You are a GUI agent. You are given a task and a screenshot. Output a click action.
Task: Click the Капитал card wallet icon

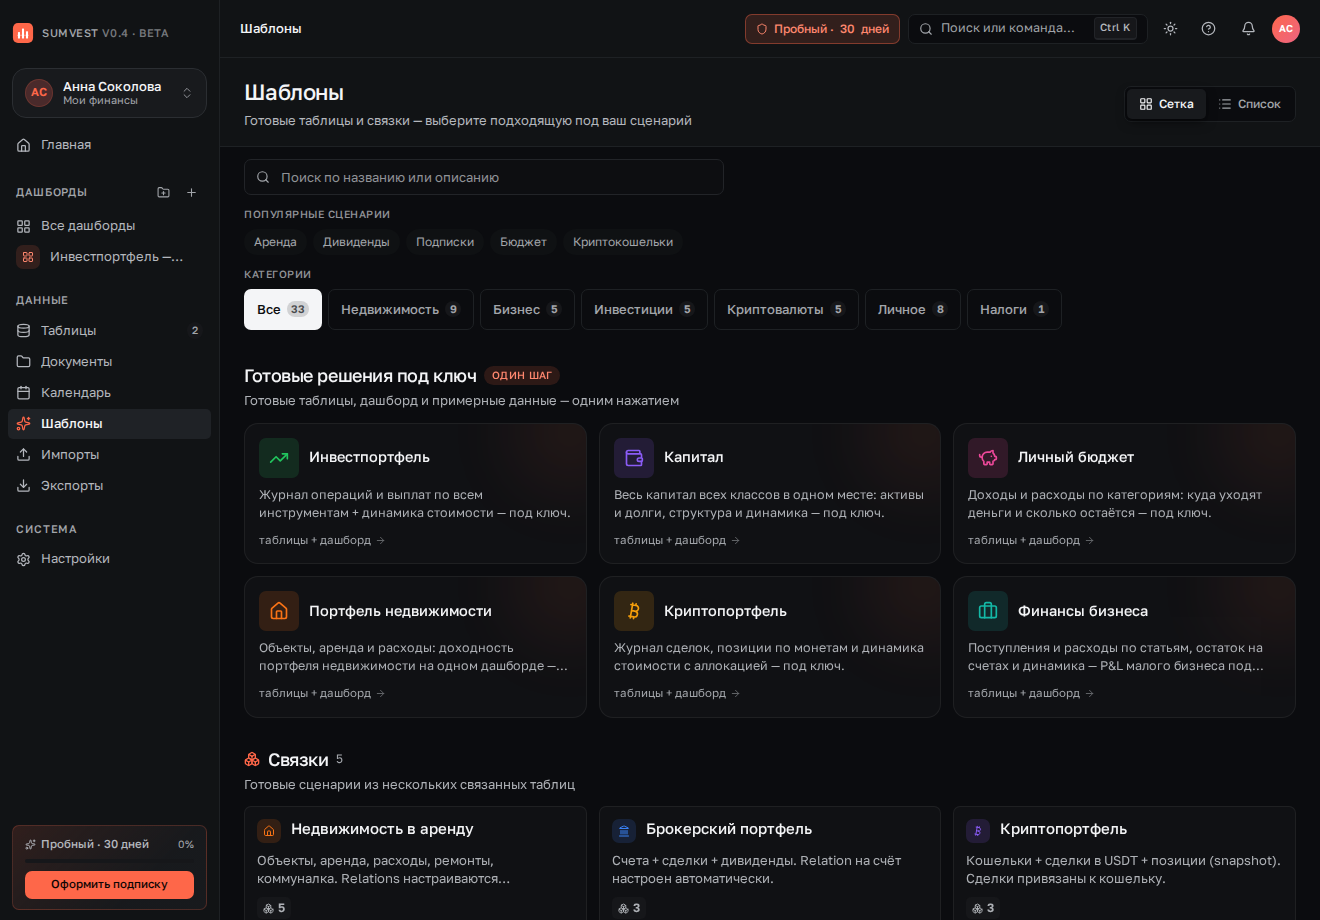[x=634, y=458]
